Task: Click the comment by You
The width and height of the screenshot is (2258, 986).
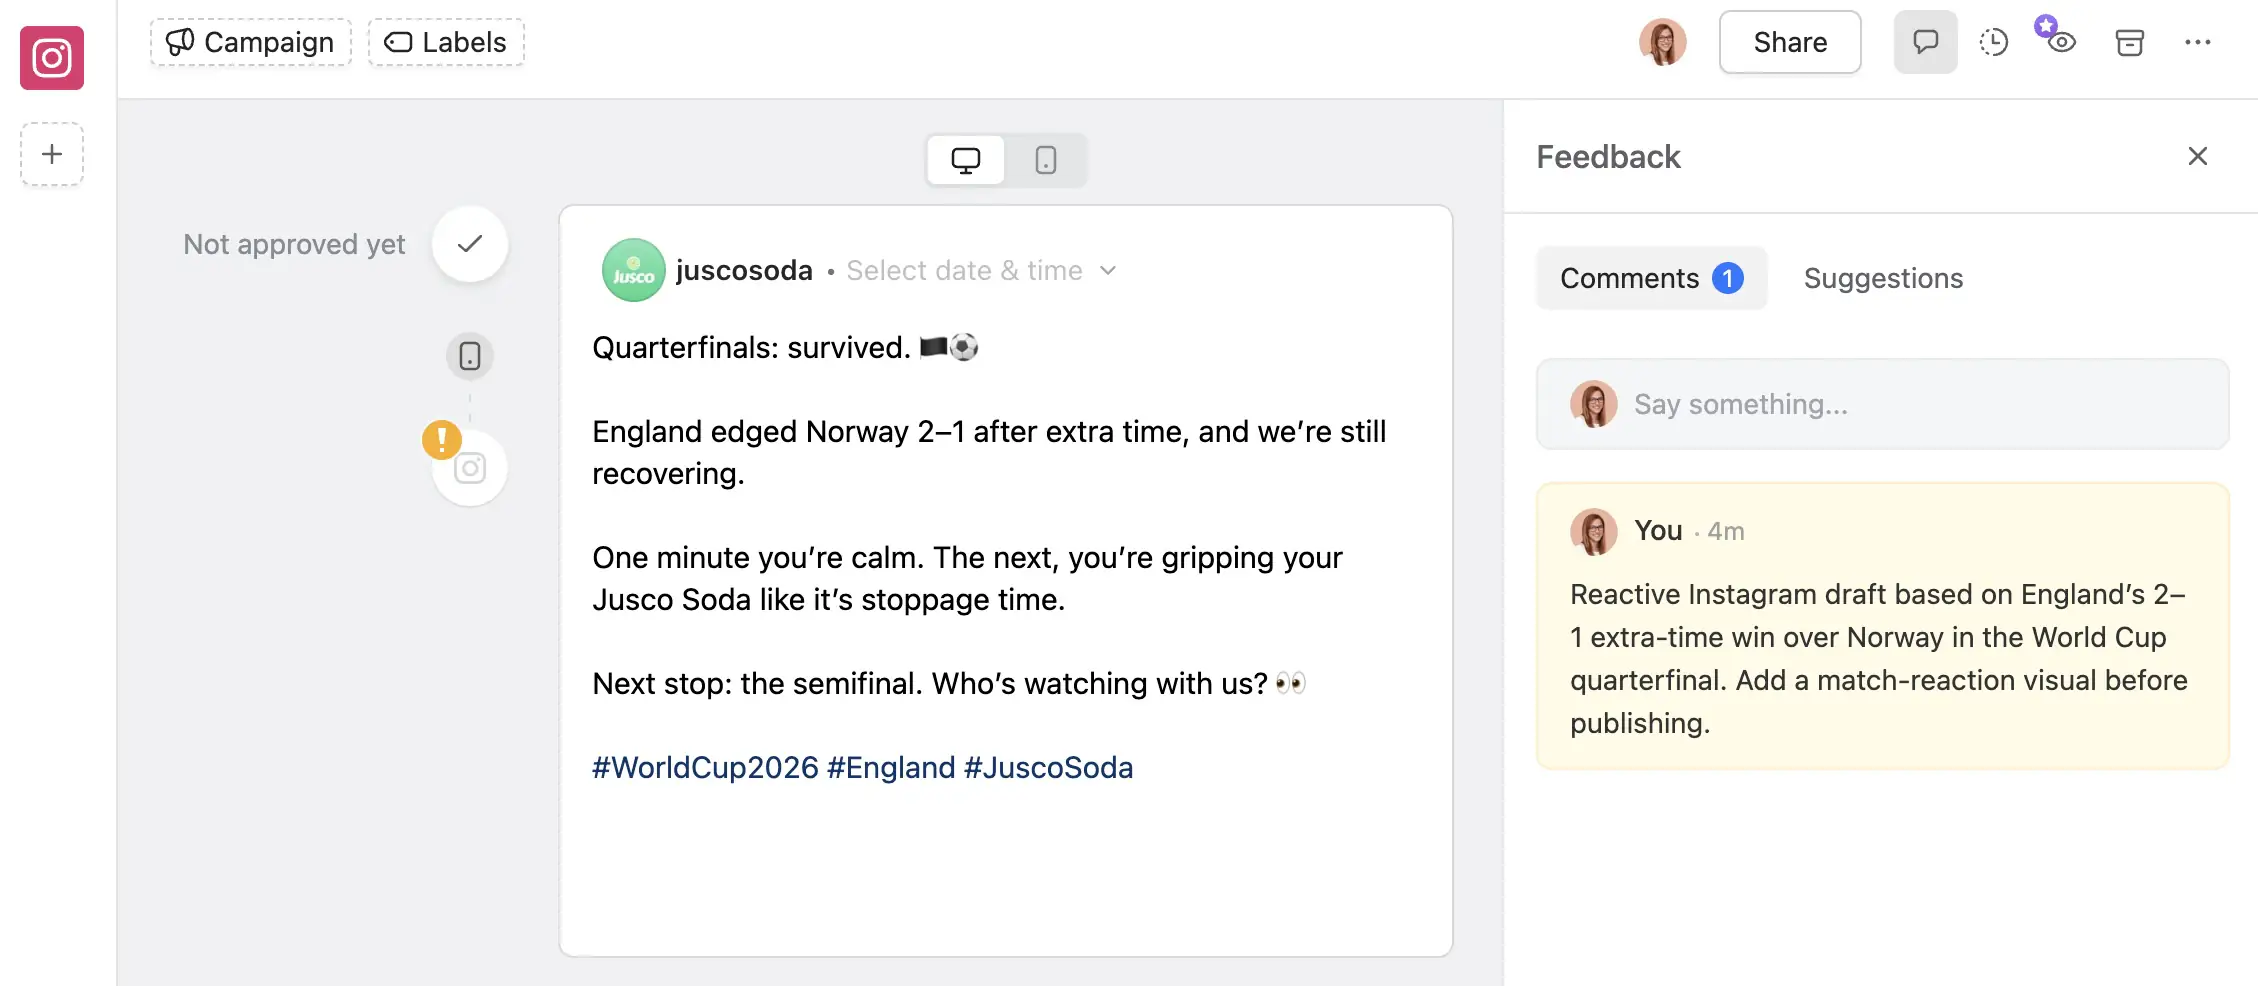Action: (x=1882, y=626)
